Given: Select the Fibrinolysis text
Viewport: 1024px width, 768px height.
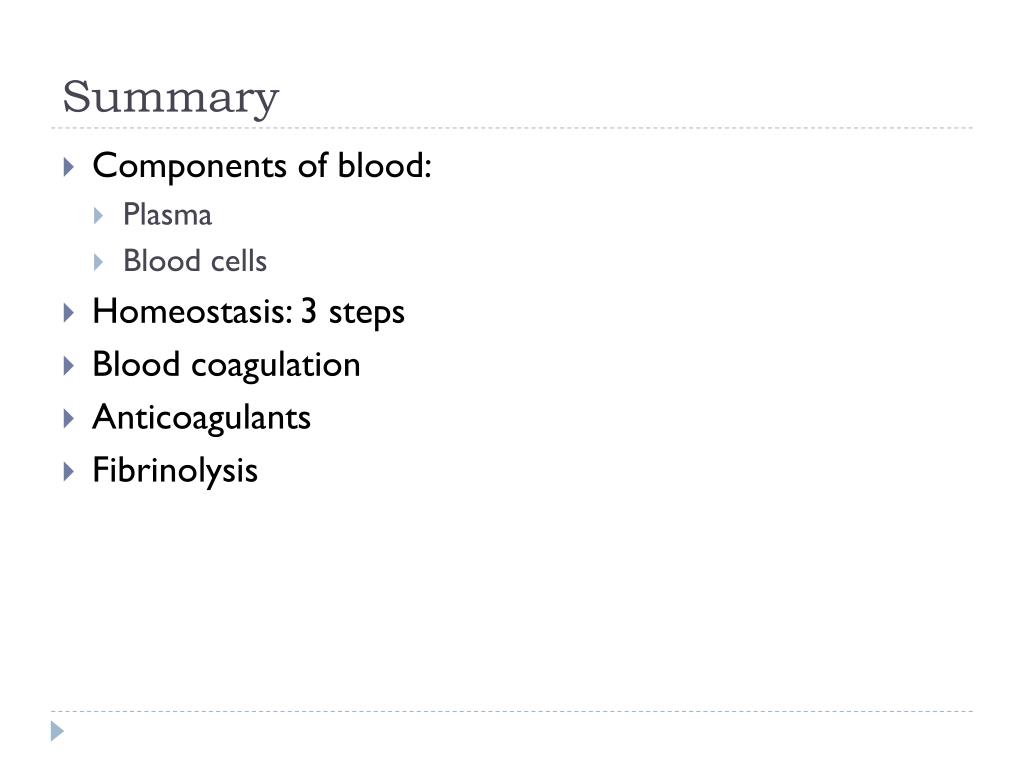Looking at the screenshot, I should tap(175, 471).
